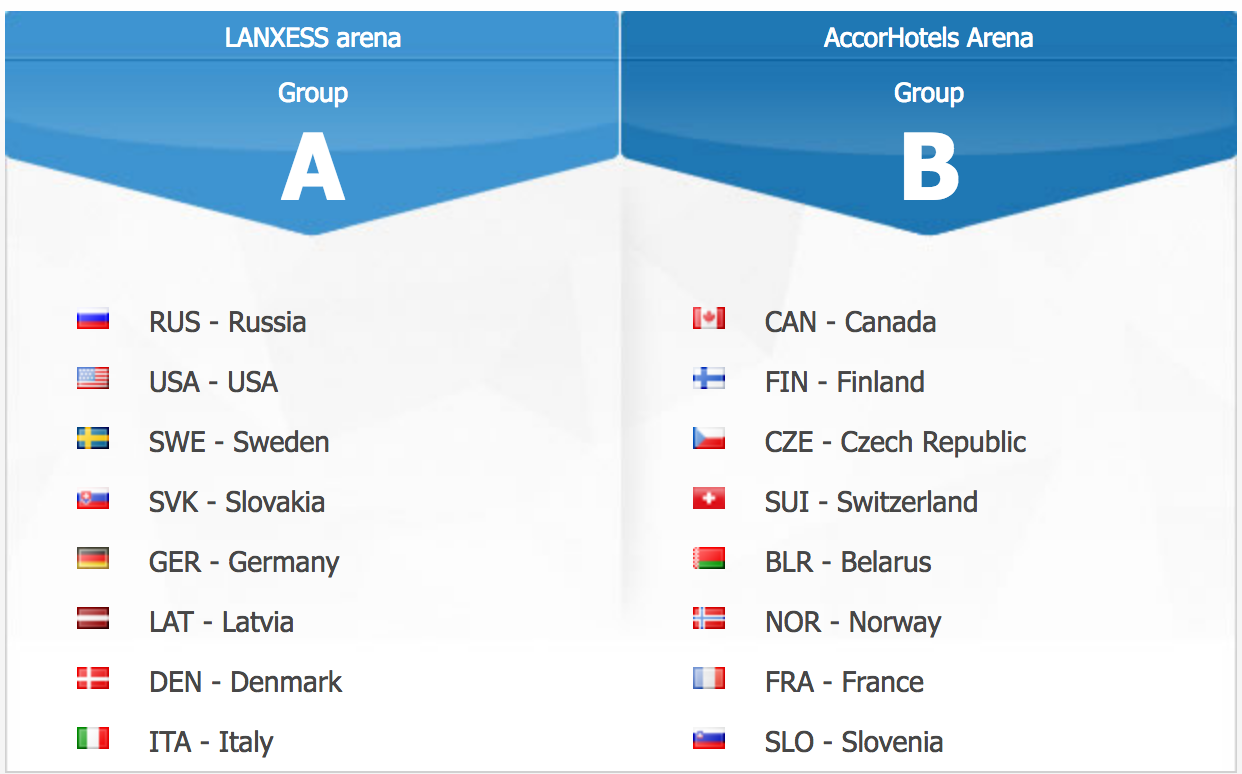Open the CZE - Czech Republic link
The height and width of the screenshot is (774, 1242).
[x=895, y=442]
